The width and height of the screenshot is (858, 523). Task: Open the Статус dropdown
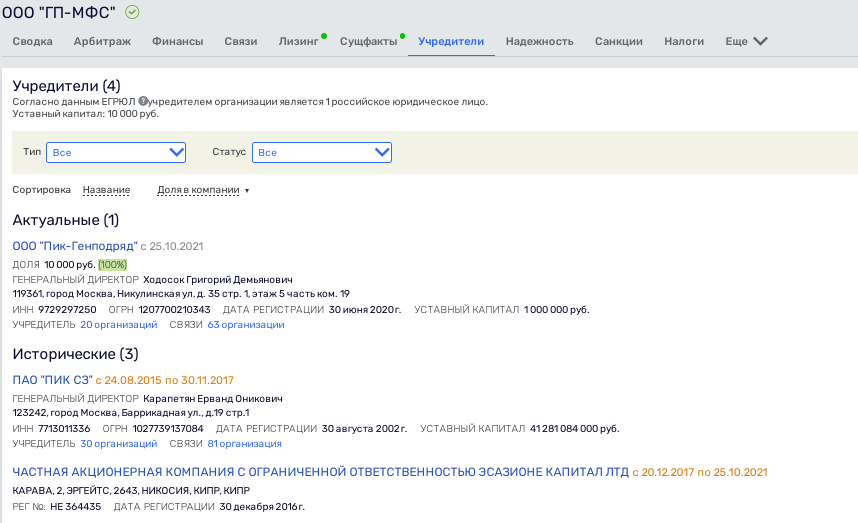[x=322, y=152]
